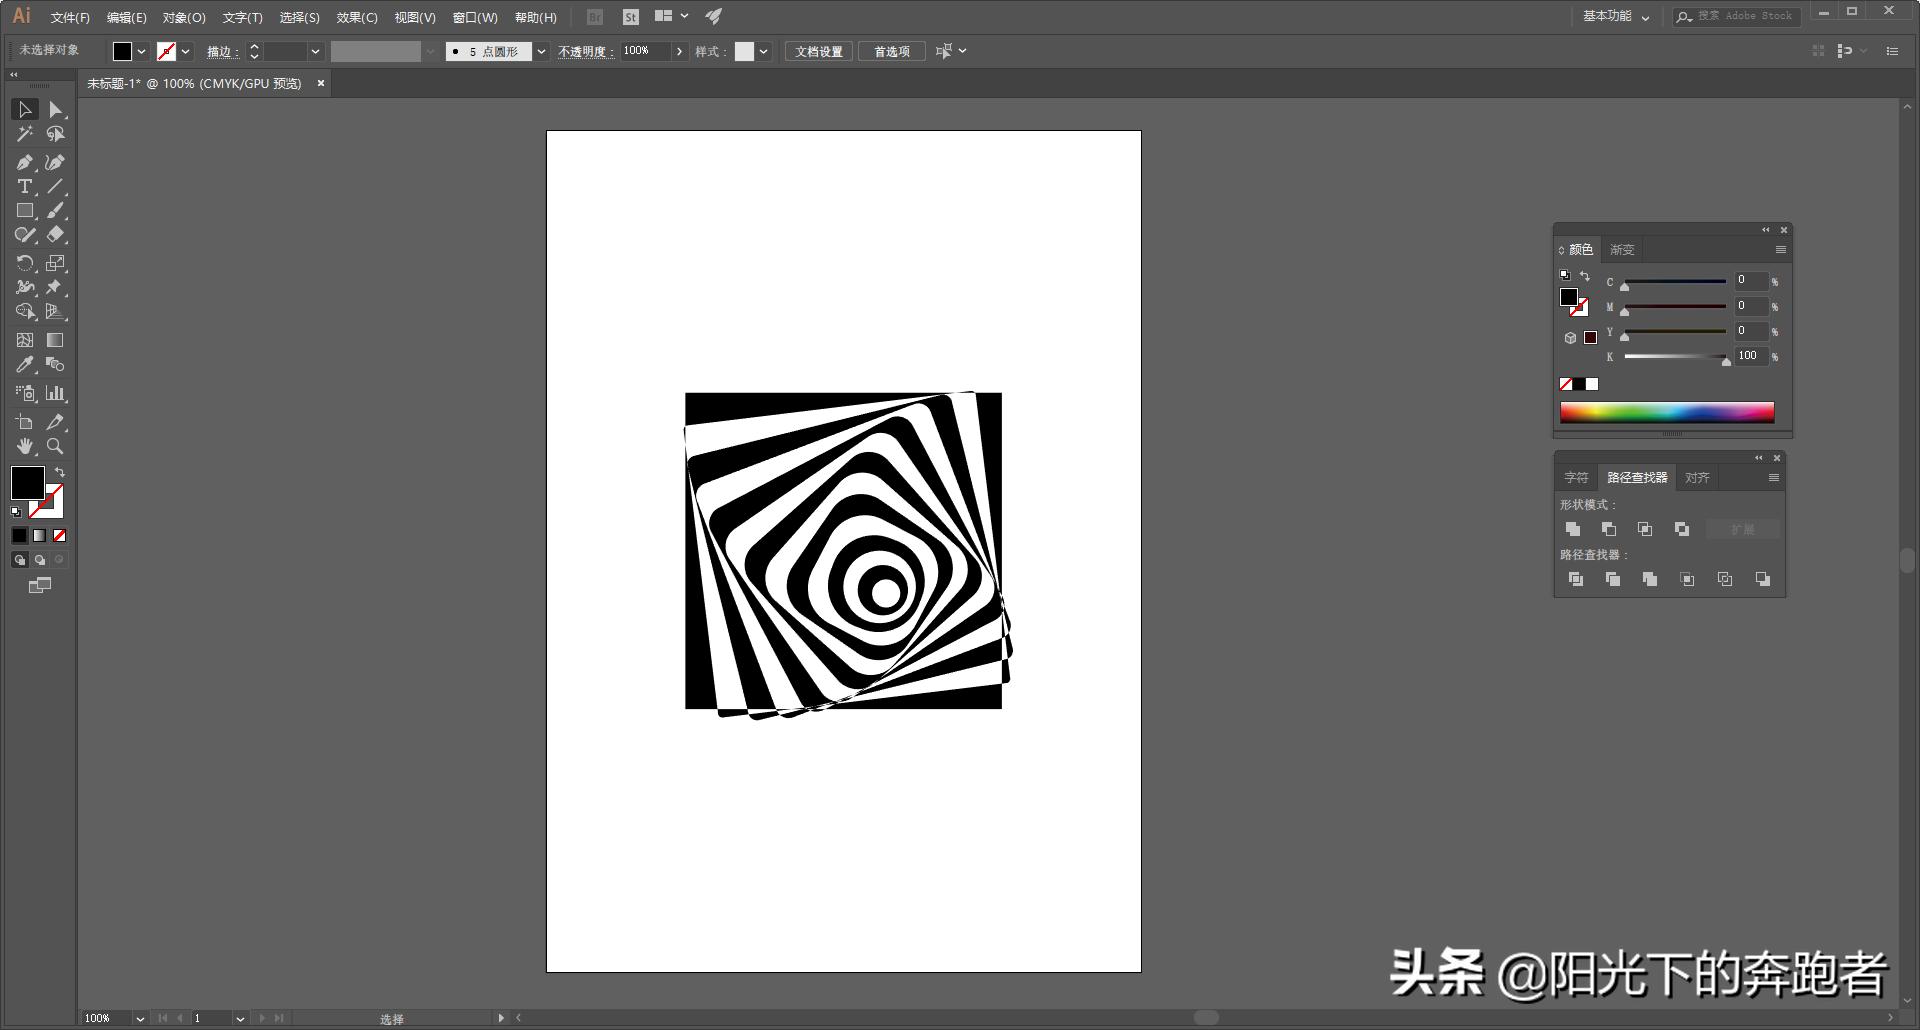This screenshot has width=1920, height=1030.
Task: Pick a color from the spectrum bar
Action: pyautogui.click(x=1665, y=411)
